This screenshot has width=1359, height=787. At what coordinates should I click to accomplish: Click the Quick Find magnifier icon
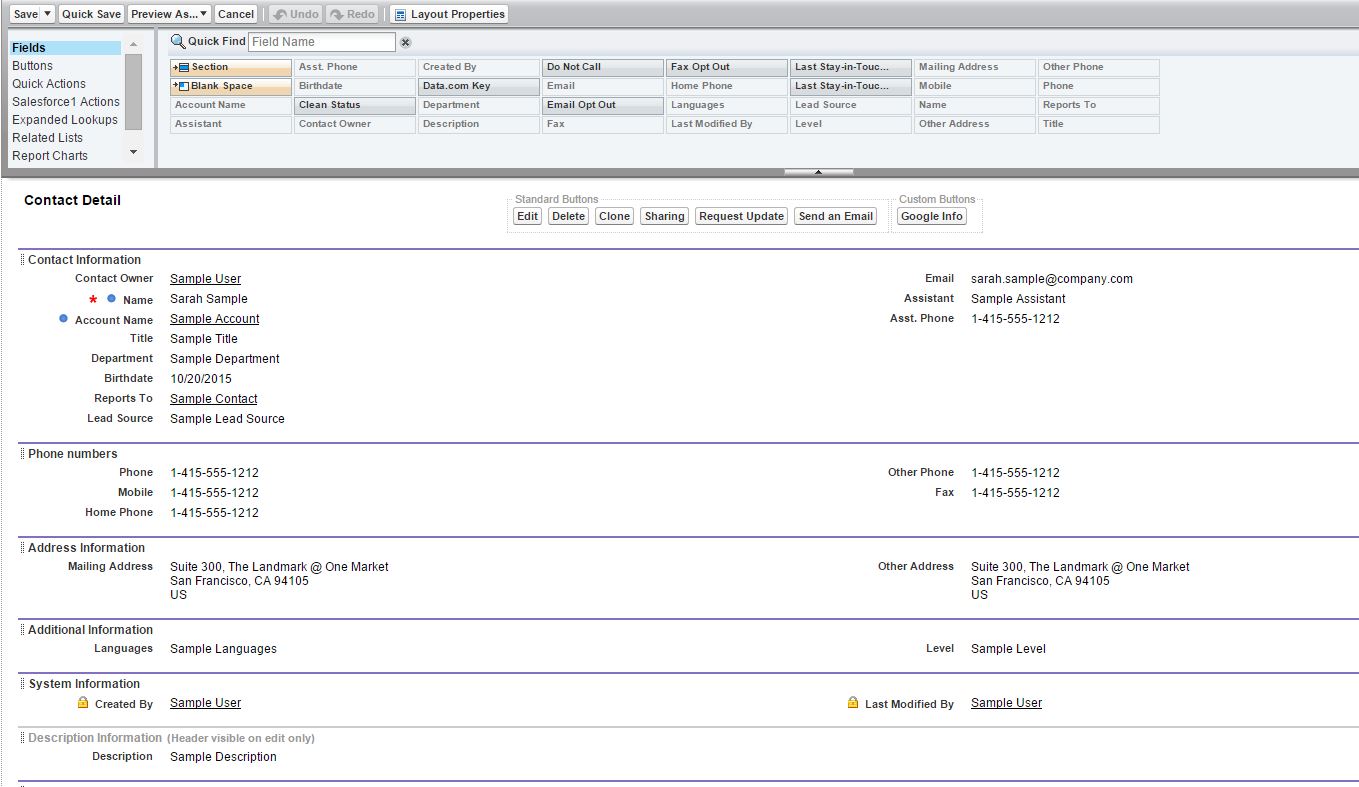(x=178, y=41)
